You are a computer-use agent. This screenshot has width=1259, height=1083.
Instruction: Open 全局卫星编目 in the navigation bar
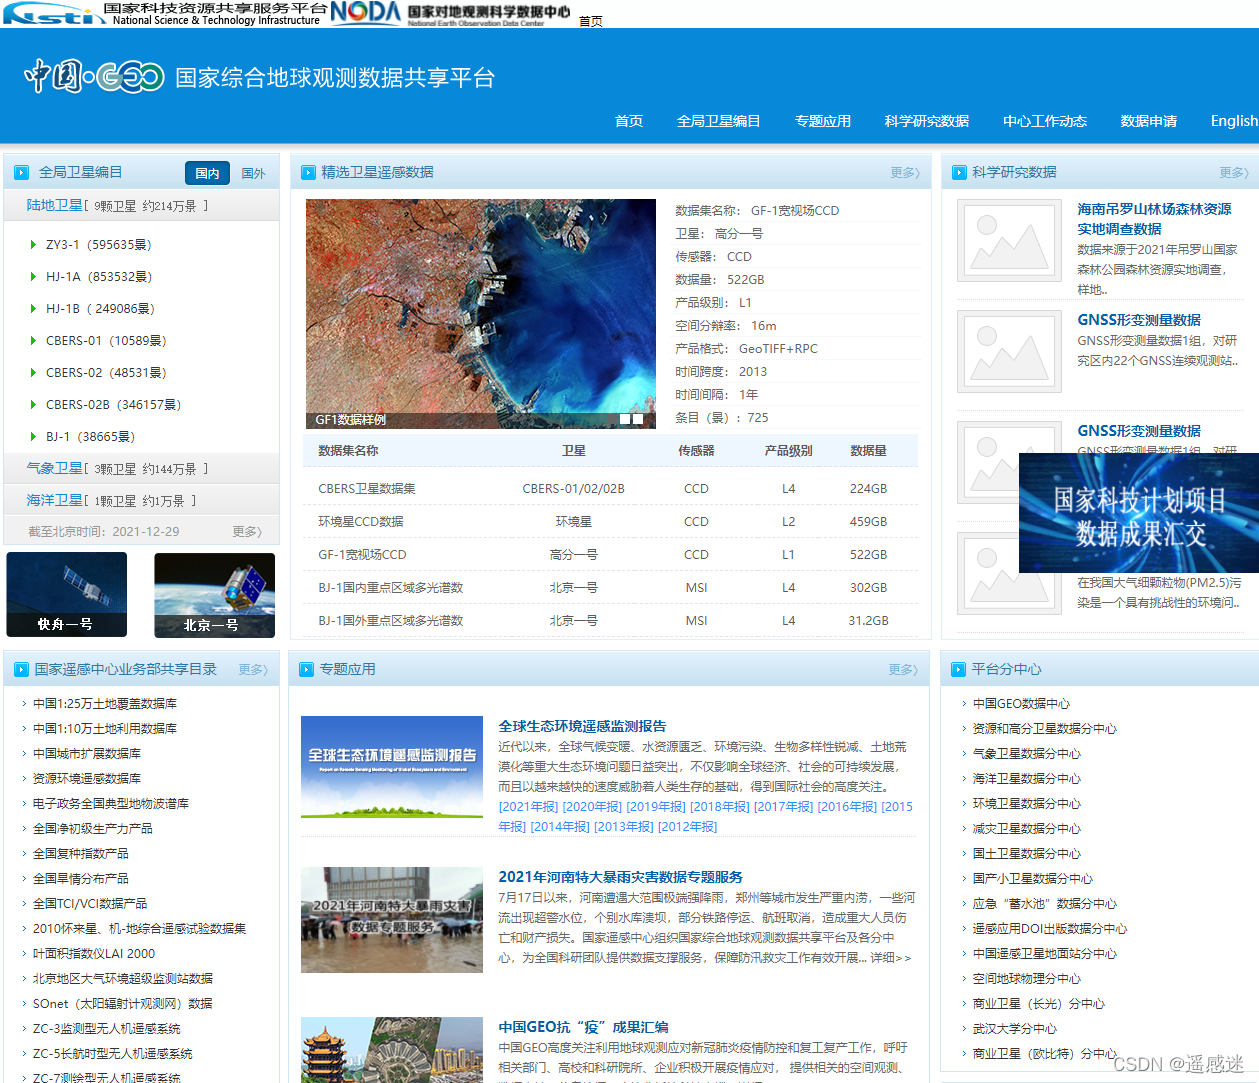[718, 121]
